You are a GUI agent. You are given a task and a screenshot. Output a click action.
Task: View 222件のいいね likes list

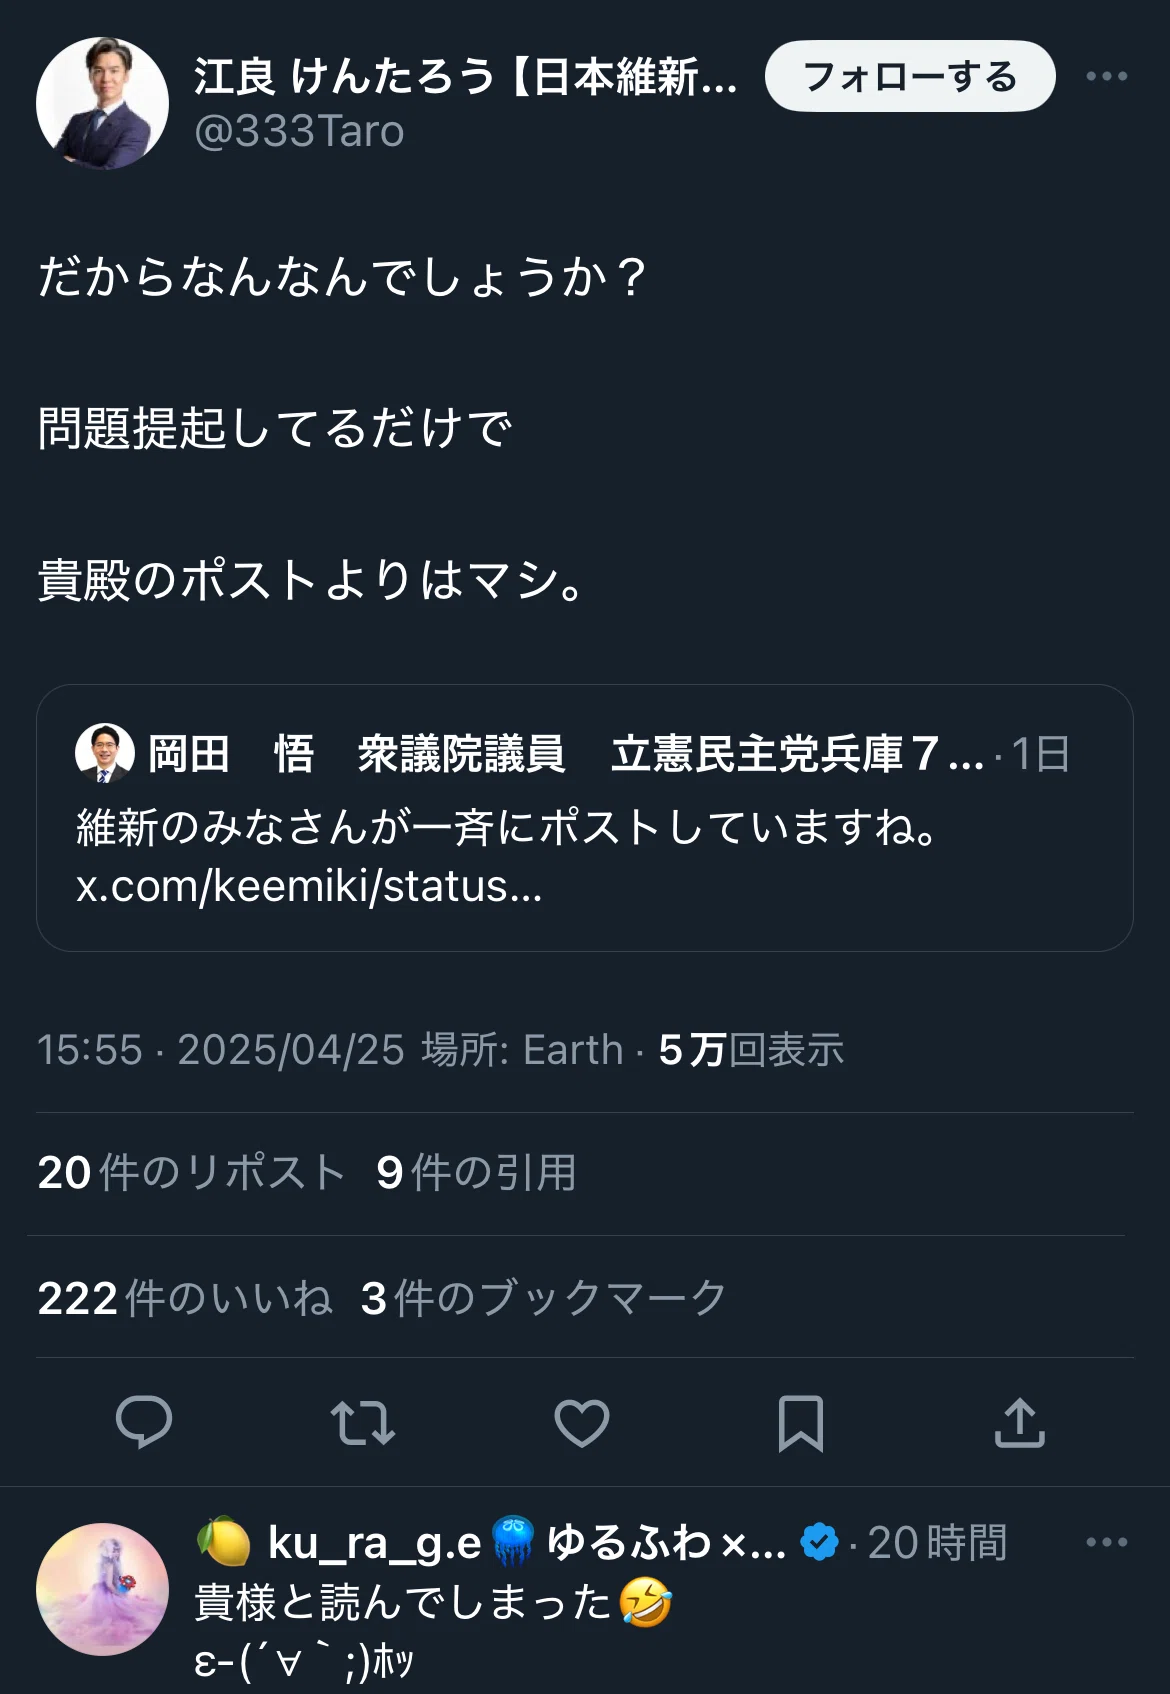click(x=185, y=1298)
